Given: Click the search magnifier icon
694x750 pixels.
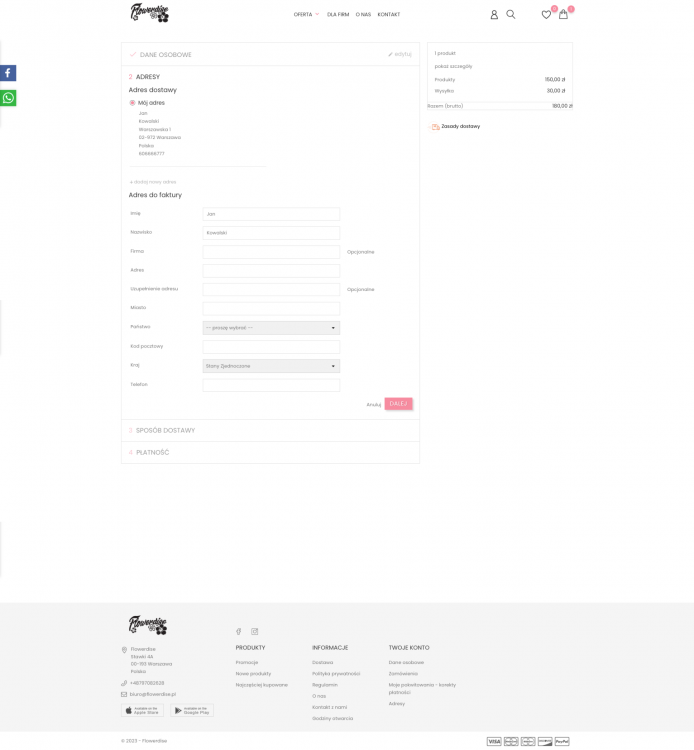Looking at the screenshot, I should 511,15.
